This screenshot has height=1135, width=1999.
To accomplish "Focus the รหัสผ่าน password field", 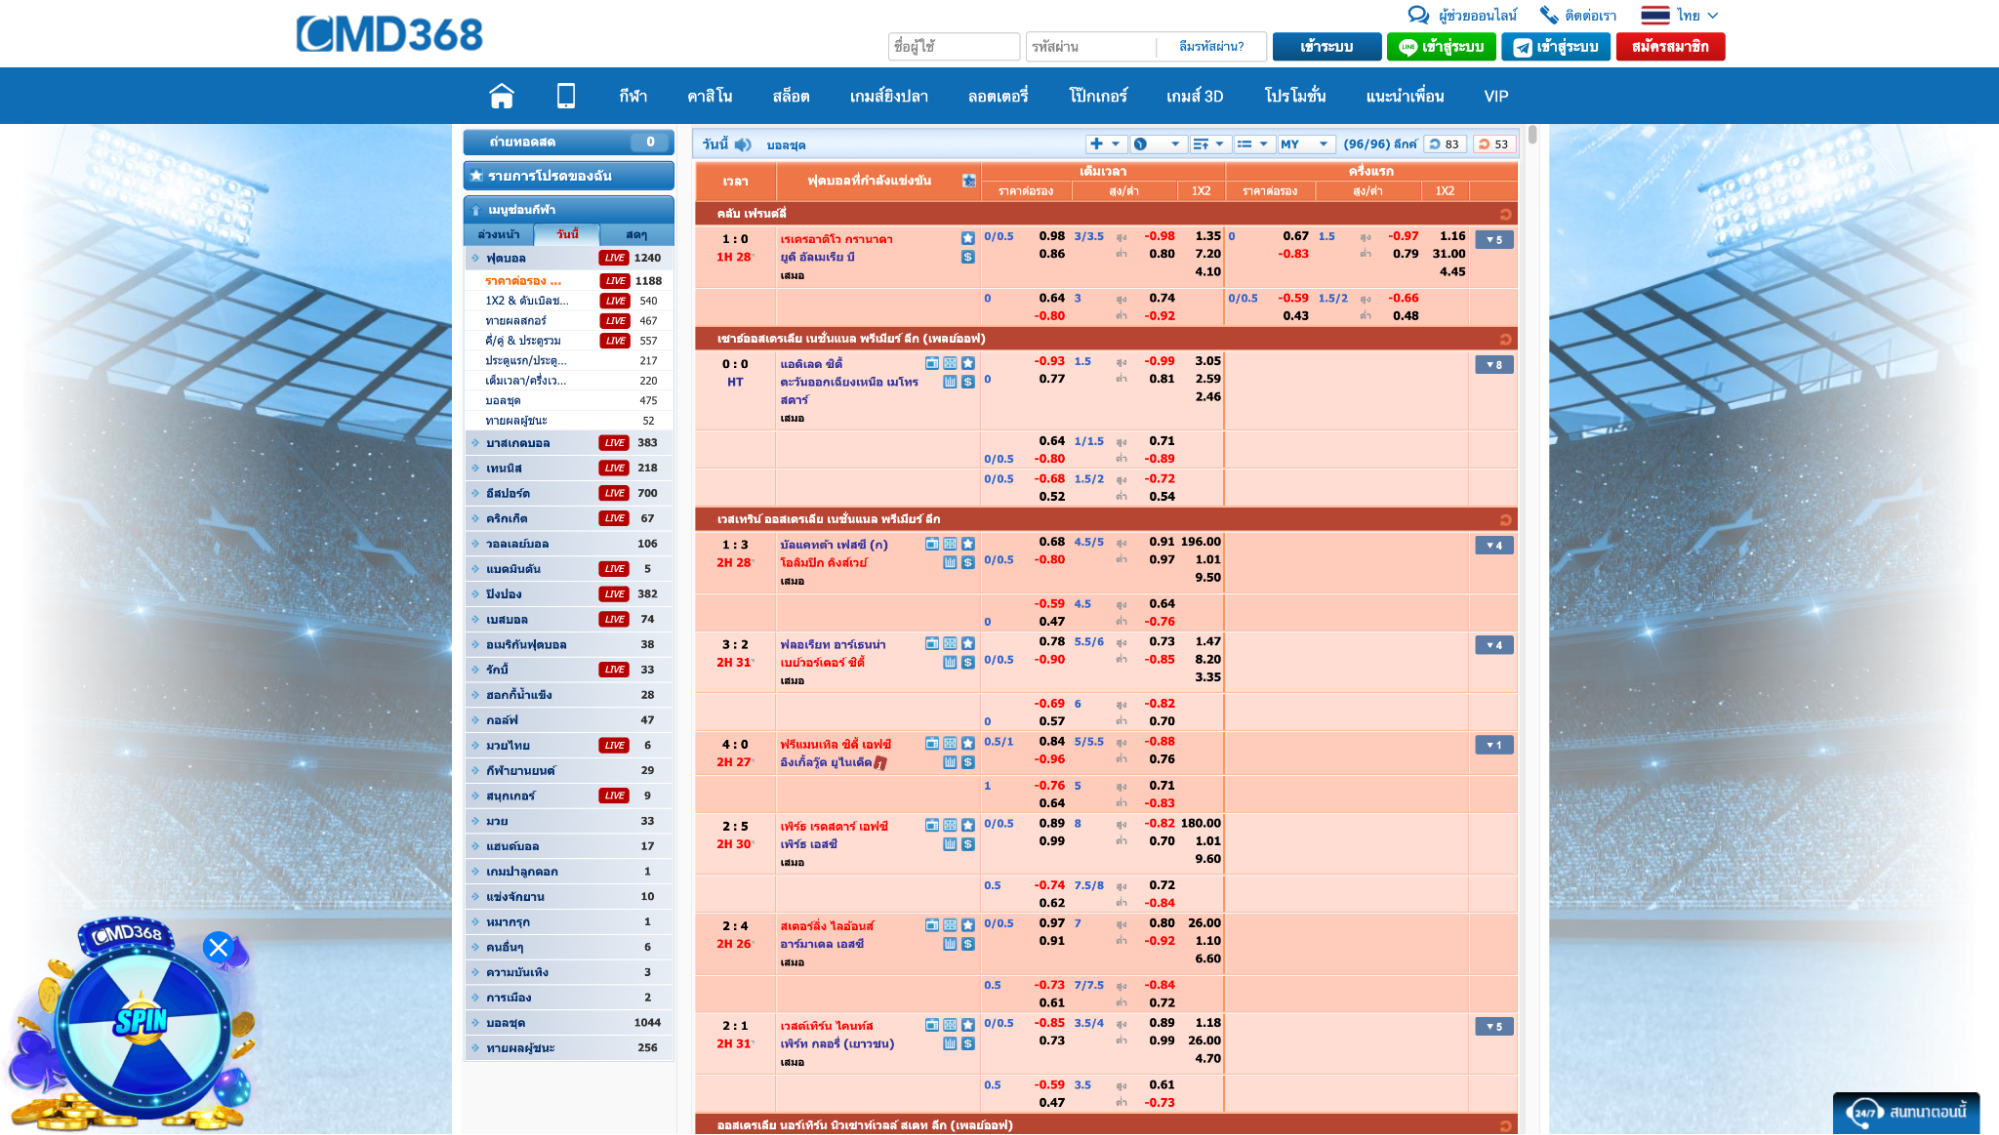I will pos(1090,47).
